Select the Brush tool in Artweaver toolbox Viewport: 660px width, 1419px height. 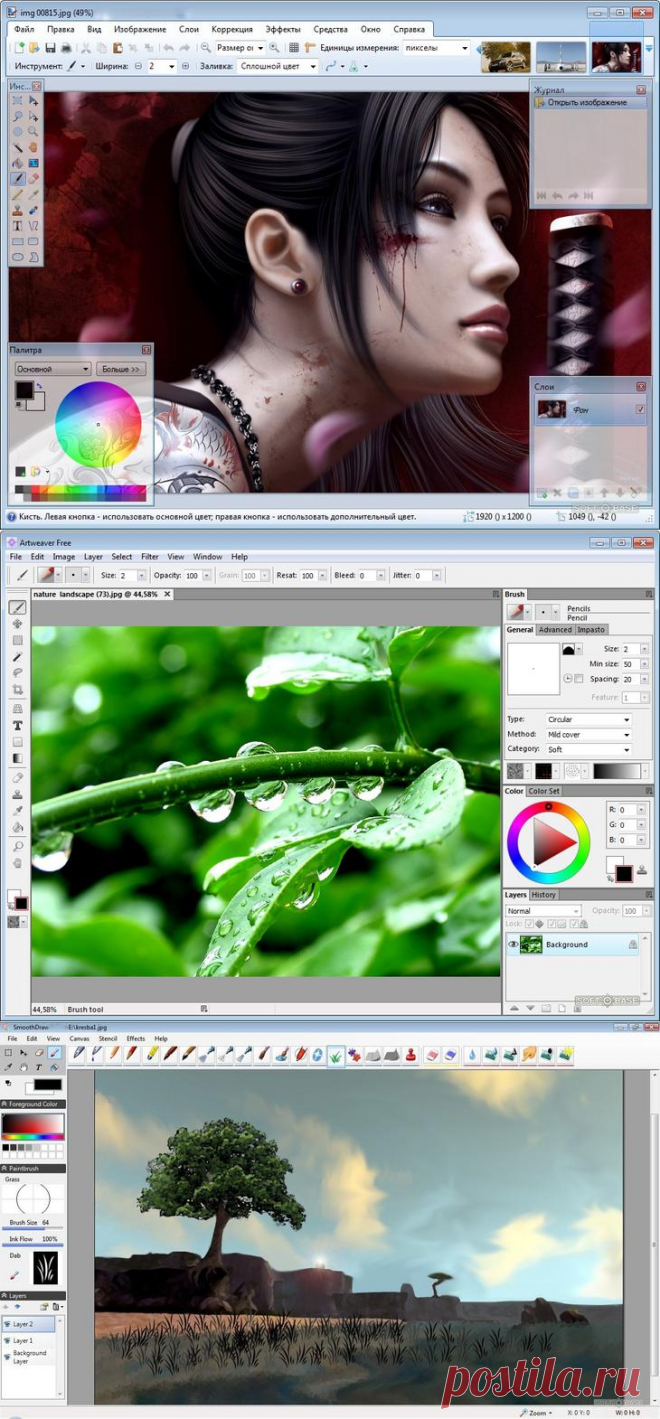pos(17,607)
